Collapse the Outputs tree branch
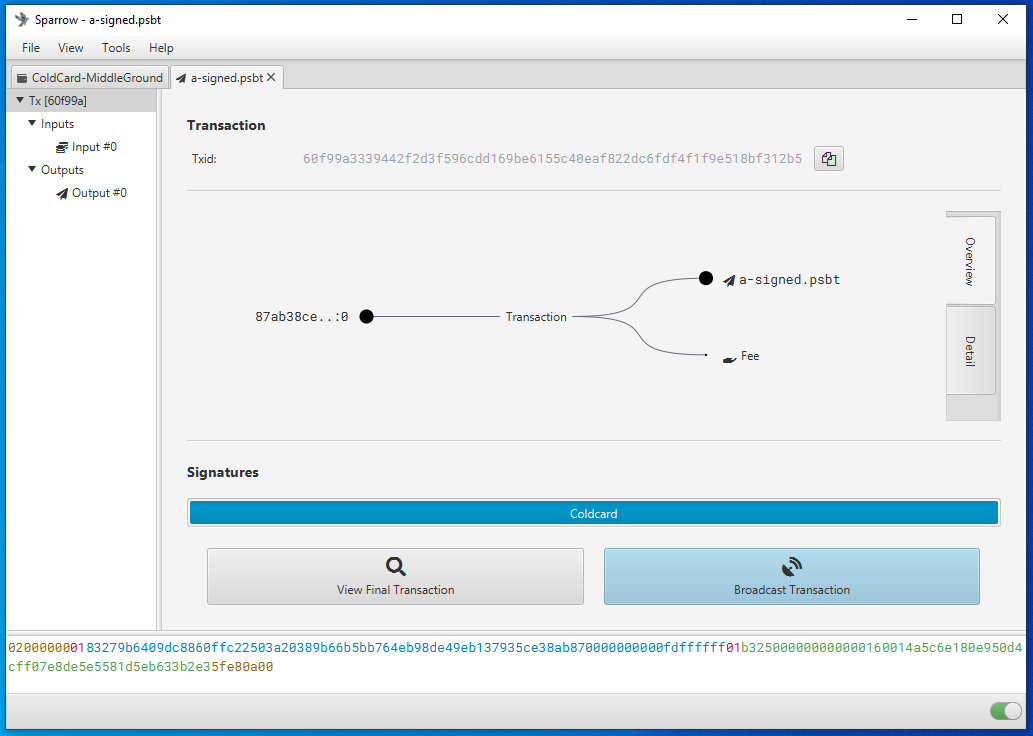The width and height of the screenshot is (1033, 736). click(x=32, y=169)
